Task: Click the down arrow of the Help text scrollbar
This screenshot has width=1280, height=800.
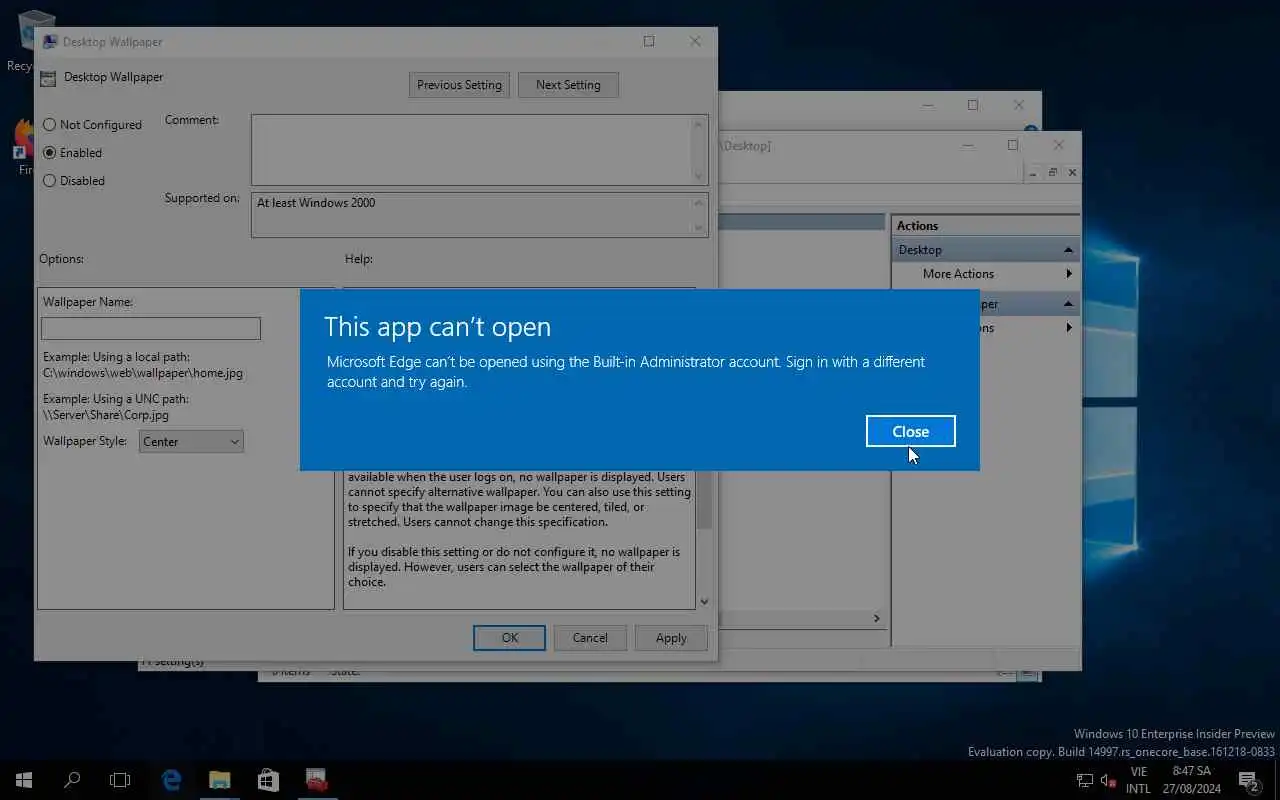Action: pyautogui.click(x=704, y=601)
